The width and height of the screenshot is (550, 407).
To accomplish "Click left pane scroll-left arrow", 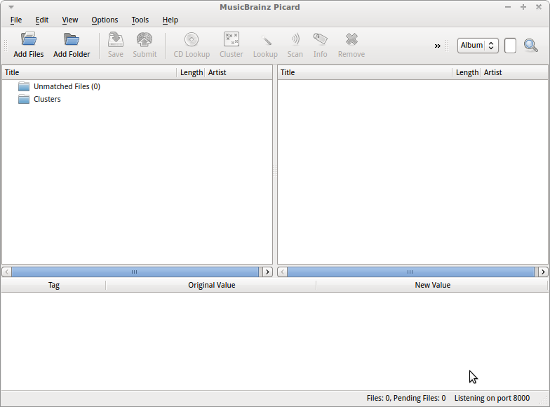I will coord(7,272).
